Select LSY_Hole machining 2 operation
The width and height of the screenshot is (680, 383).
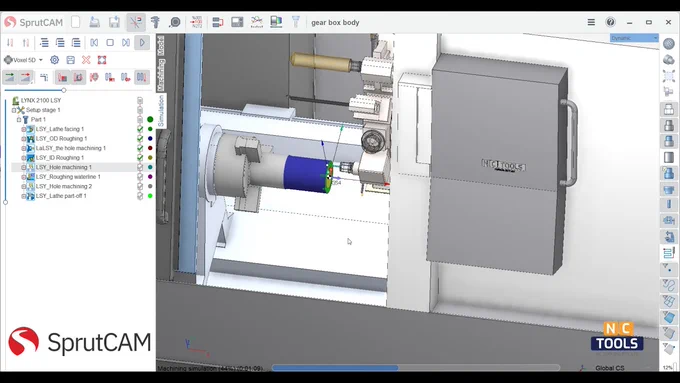(x=64, y=187)
